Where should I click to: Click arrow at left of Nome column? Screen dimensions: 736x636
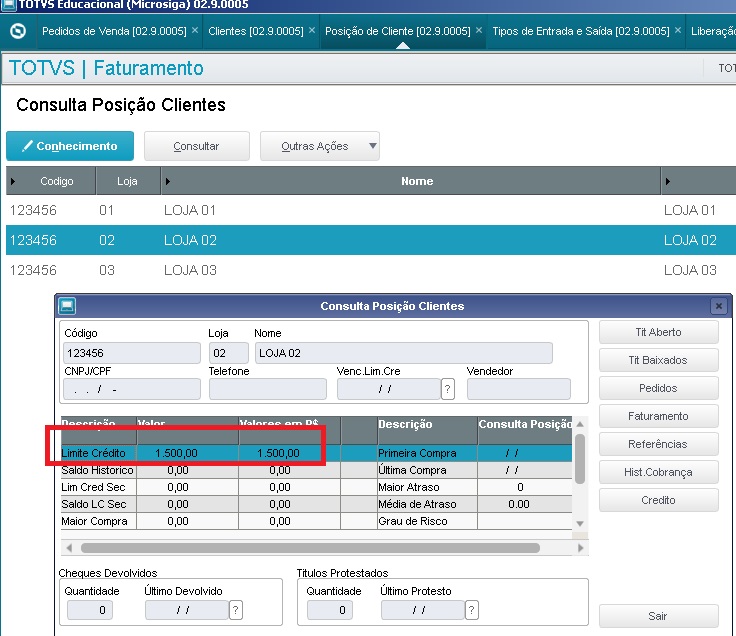pos(168,181)
